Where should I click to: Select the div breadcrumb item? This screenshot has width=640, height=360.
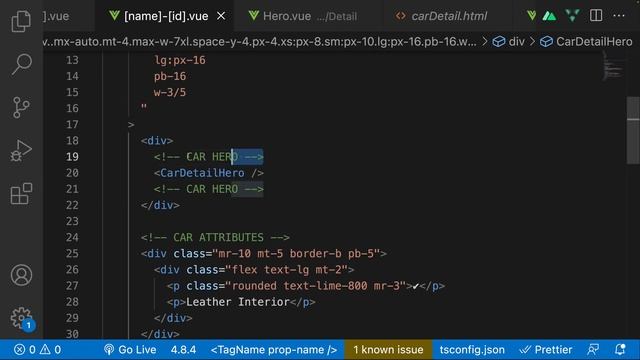[509, 42]
